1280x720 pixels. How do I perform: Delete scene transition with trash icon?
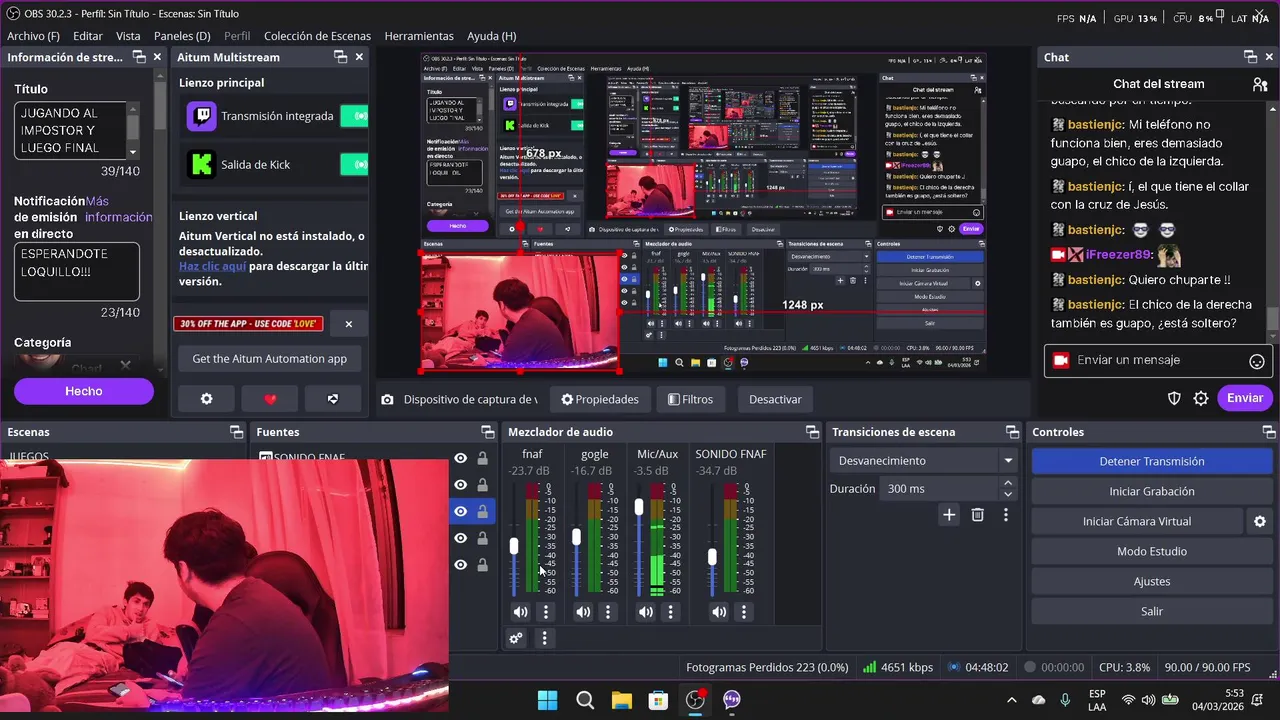tap(978, 515)
